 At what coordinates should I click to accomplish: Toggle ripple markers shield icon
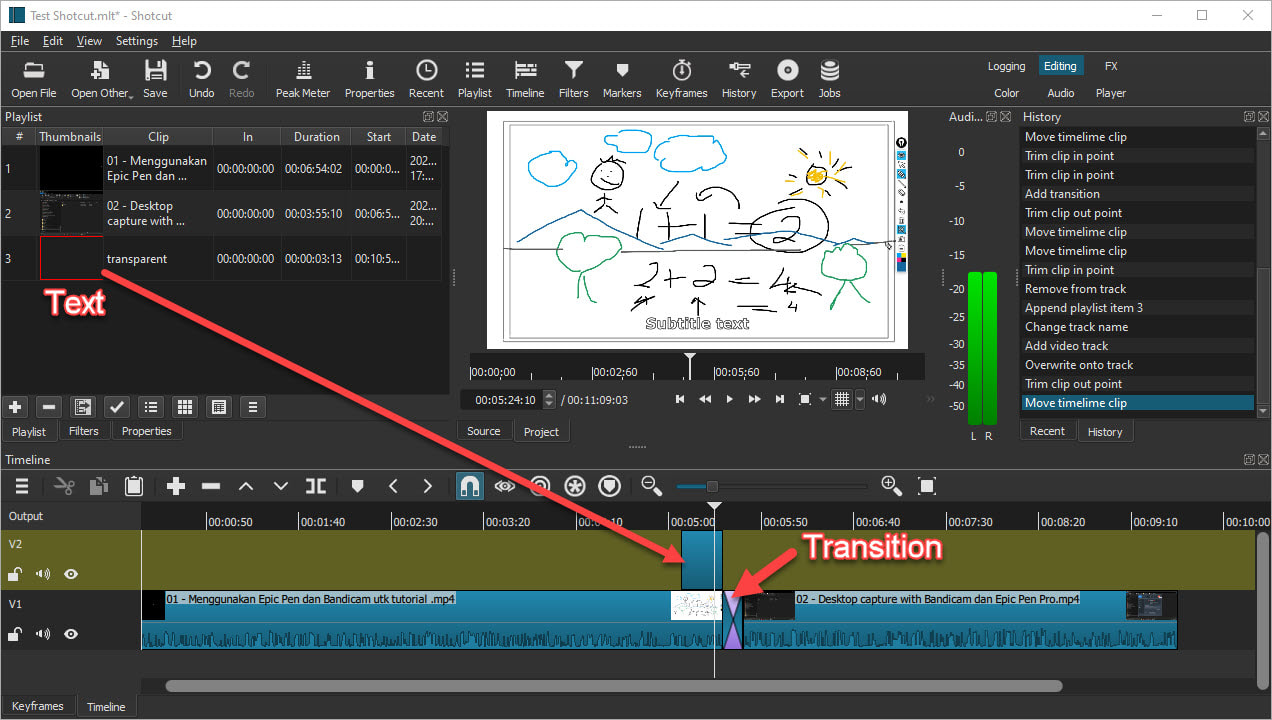[x=610, y=486]
